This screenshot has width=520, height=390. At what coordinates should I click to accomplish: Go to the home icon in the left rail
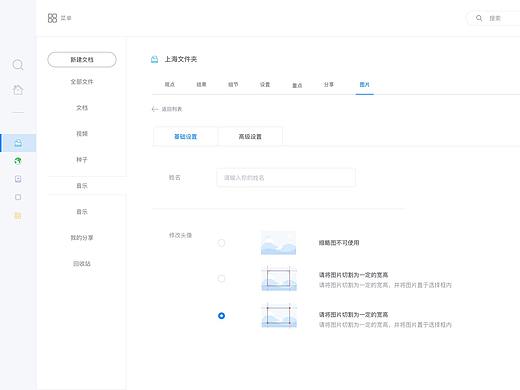pyautogui.click(x=18, y=89)
